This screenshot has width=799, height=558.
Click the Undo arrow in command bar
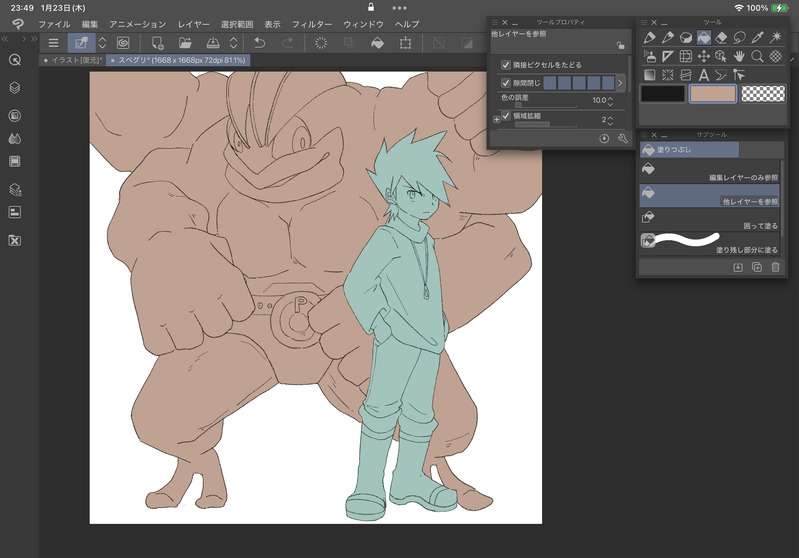tap(260, 43)
